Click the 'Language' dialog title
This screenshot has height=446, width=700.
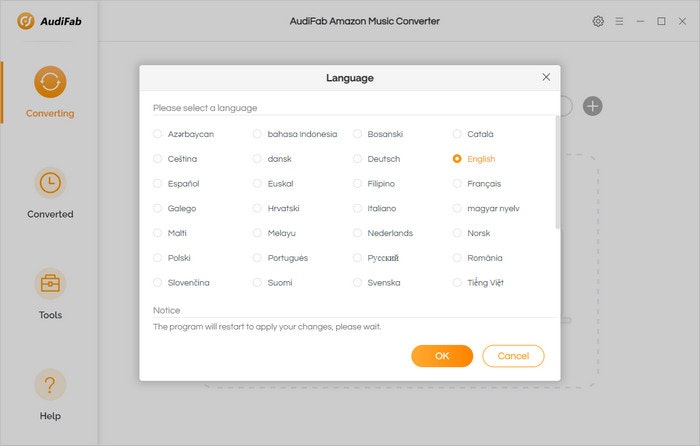[x=350, y=78]
